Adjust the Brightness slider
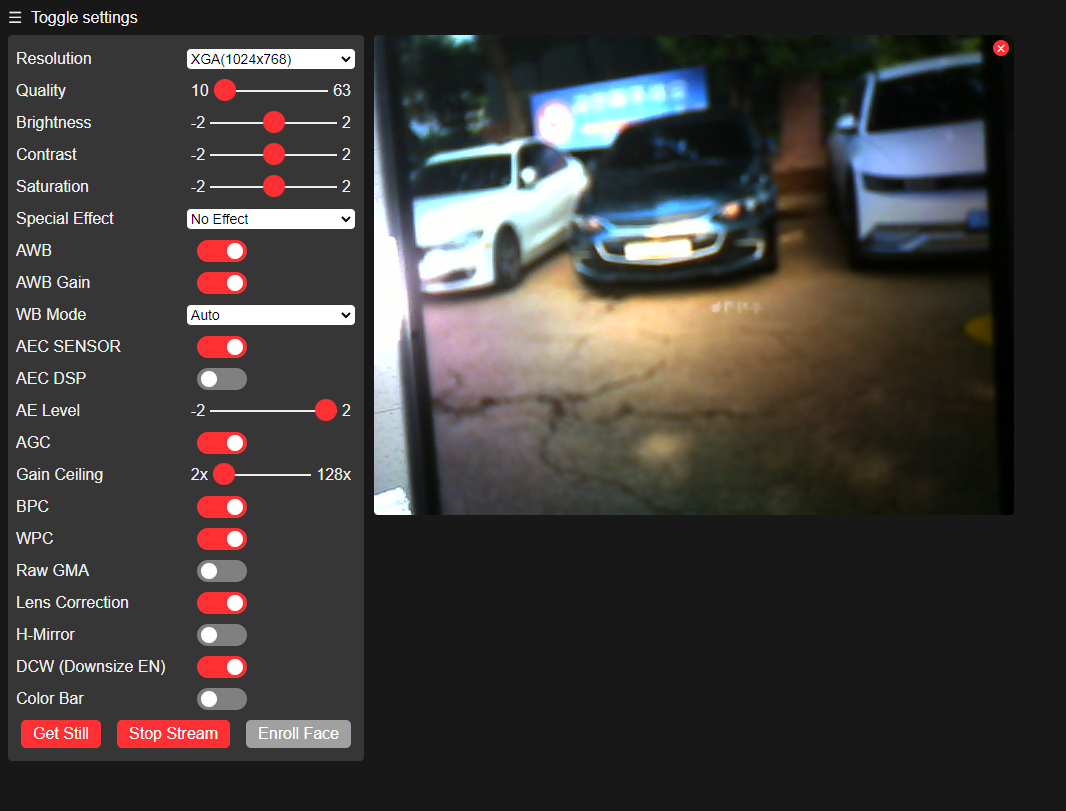 pos(273,122)
